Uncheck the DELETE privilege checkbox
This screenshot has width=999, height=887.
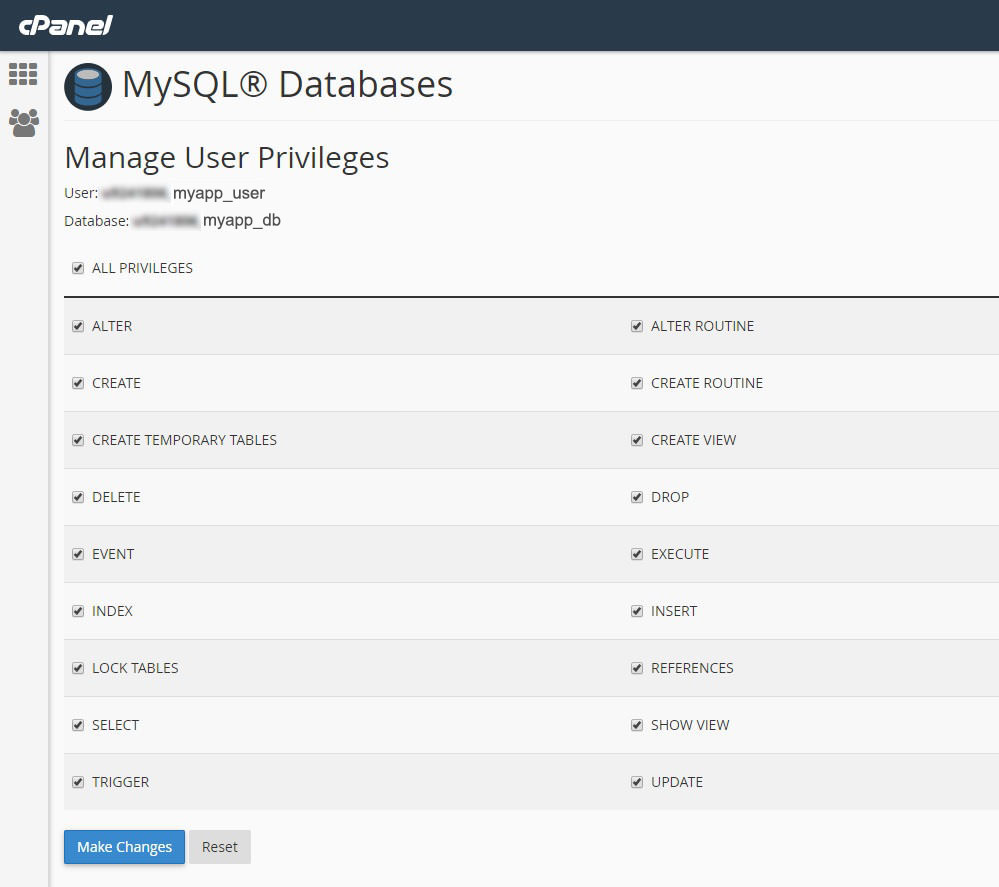[78, 497]
